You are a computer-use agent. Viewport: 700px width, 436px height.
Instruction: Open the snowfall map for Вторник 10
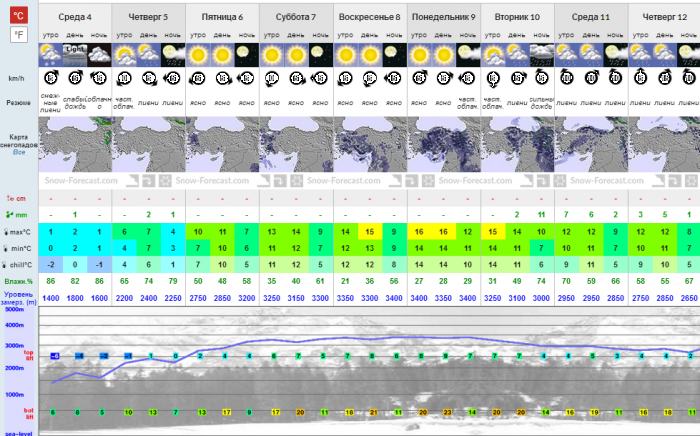pyautogui.click(x=517, y=144)
